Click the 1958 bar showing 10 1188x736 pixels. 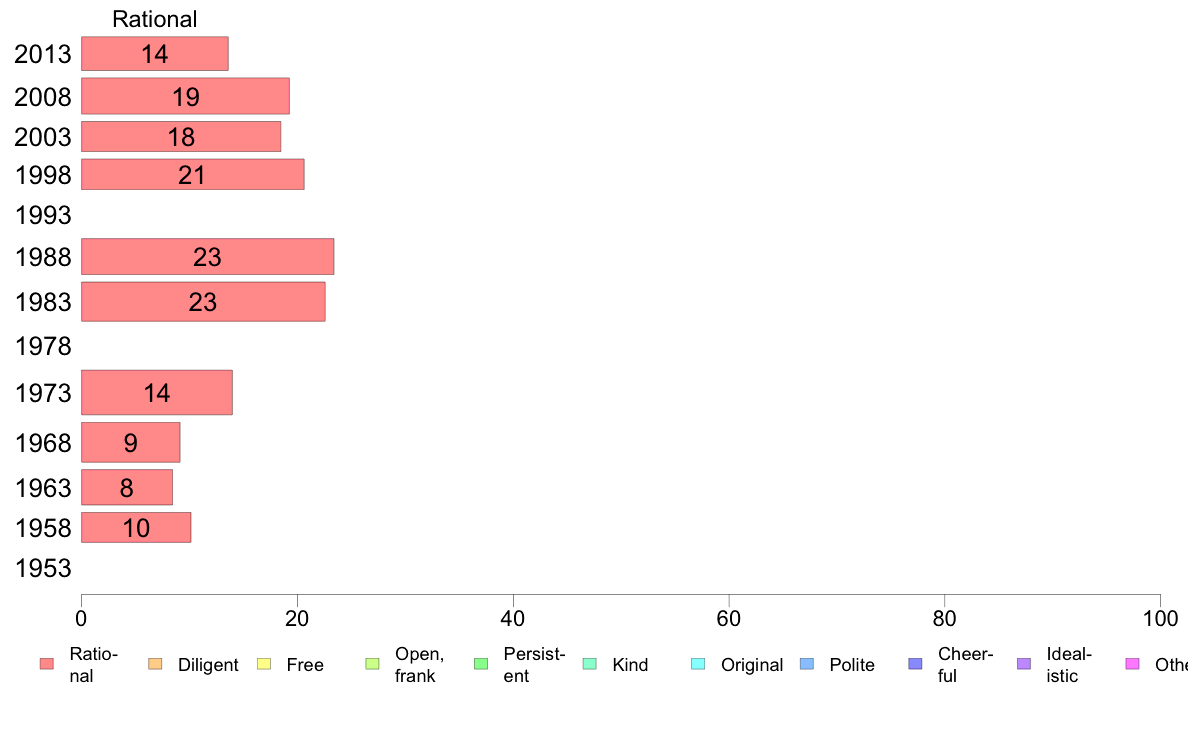pyautogui.click(x=136, y=528)
